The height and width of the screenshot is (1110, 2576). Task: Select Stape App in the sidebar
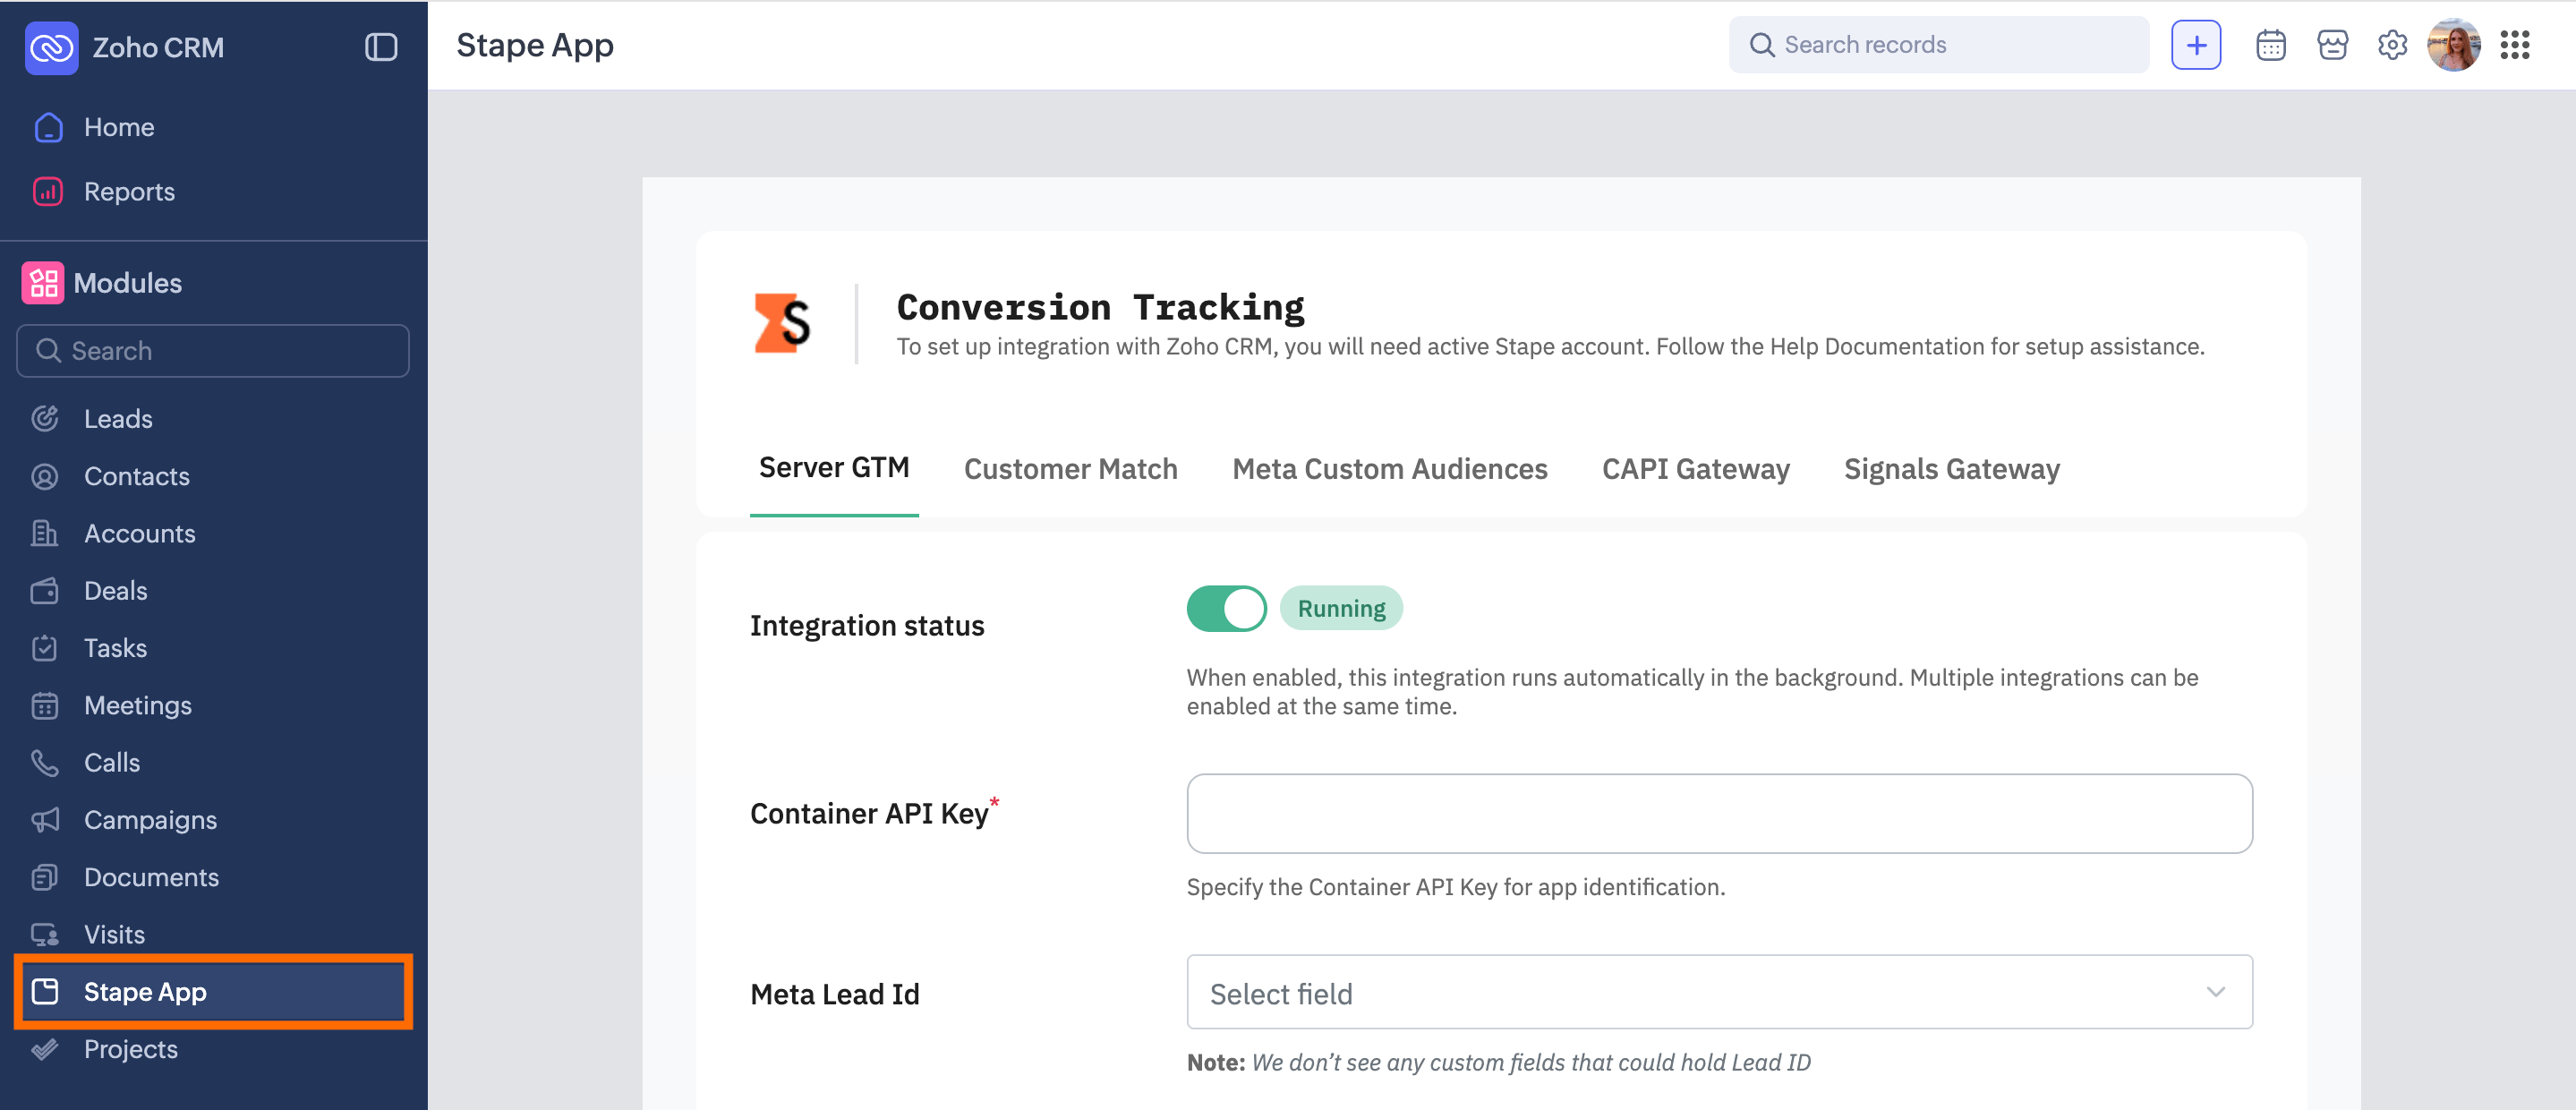point(214,991)
